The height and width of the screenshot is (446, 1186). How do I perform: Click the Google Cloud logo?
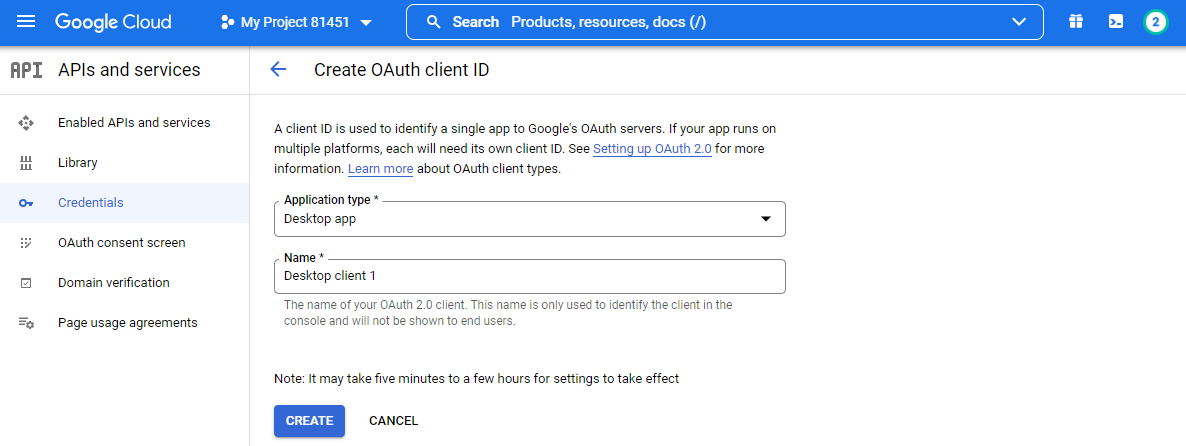point(113,22)
